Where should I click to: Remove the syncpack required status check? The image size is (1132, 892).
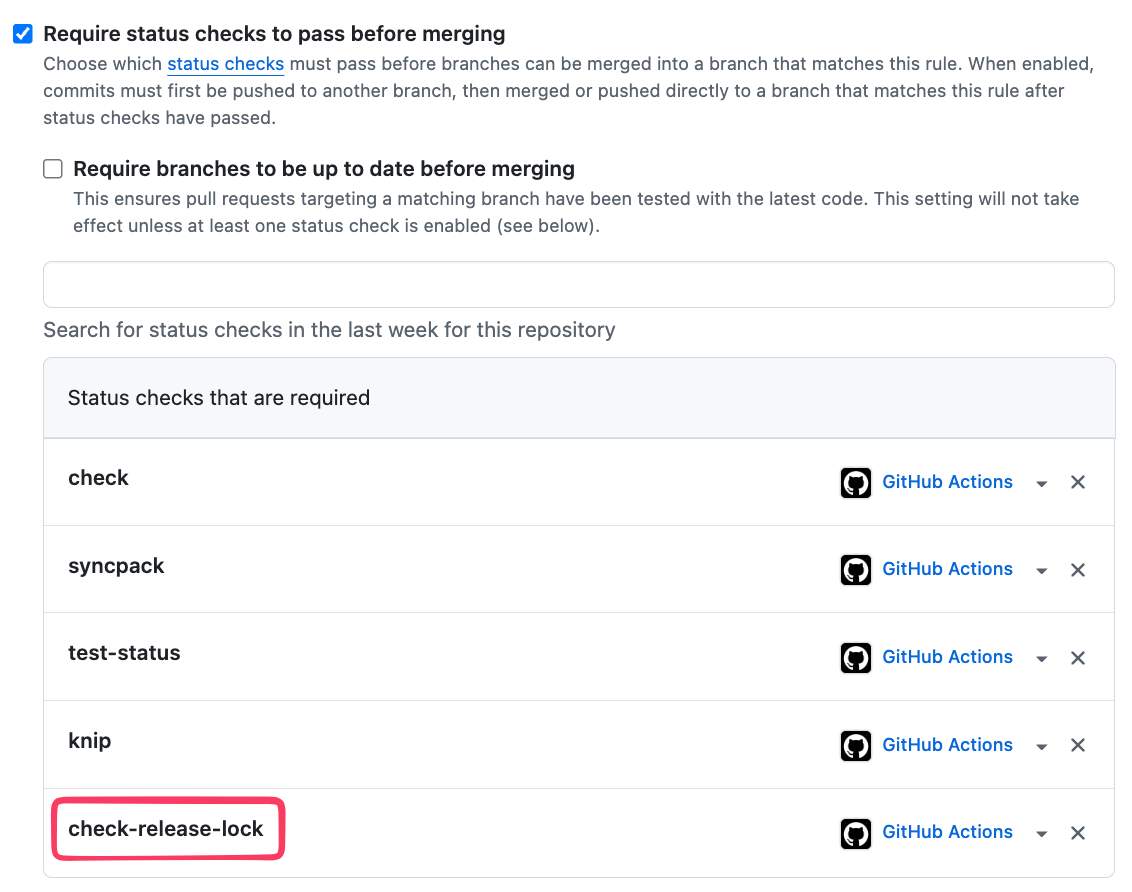(x=1078, y=569)
